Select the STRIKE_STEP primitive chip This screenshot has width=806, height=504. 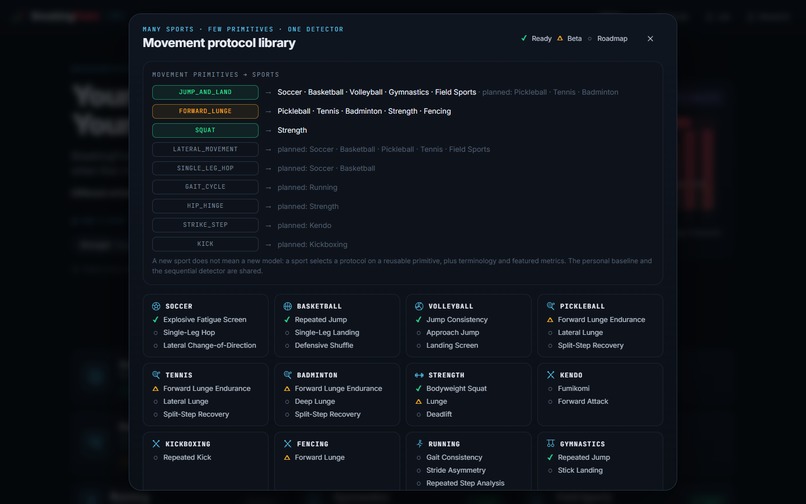[205, 225]
